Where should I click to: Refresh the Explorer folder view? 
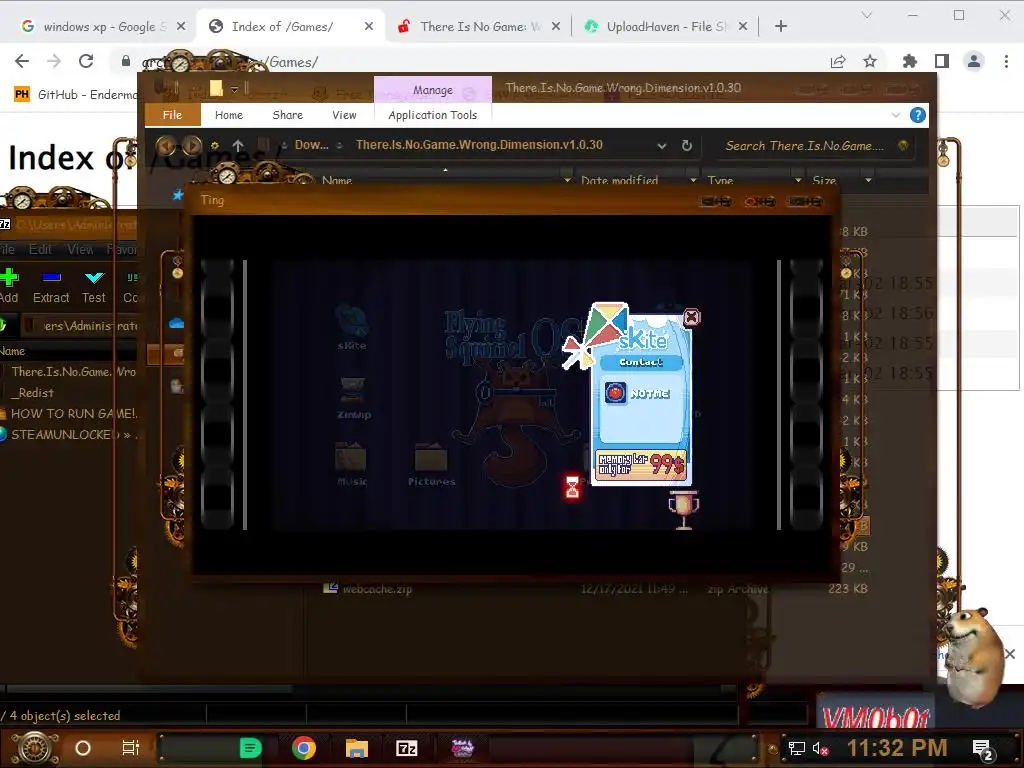(x=686, y=146)
